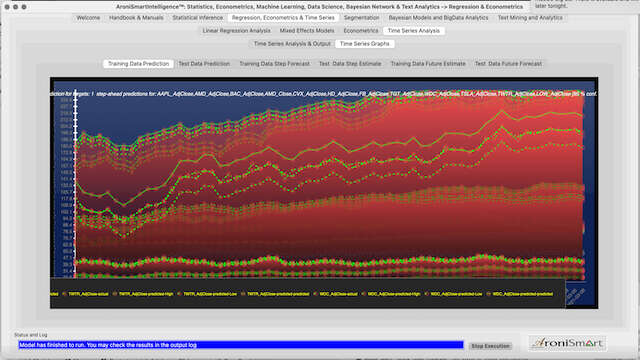Screen dimensions: 640x360
Task: Show the Training Data Prediction graph
Action: pyautogui.click(x=138, y=64)
